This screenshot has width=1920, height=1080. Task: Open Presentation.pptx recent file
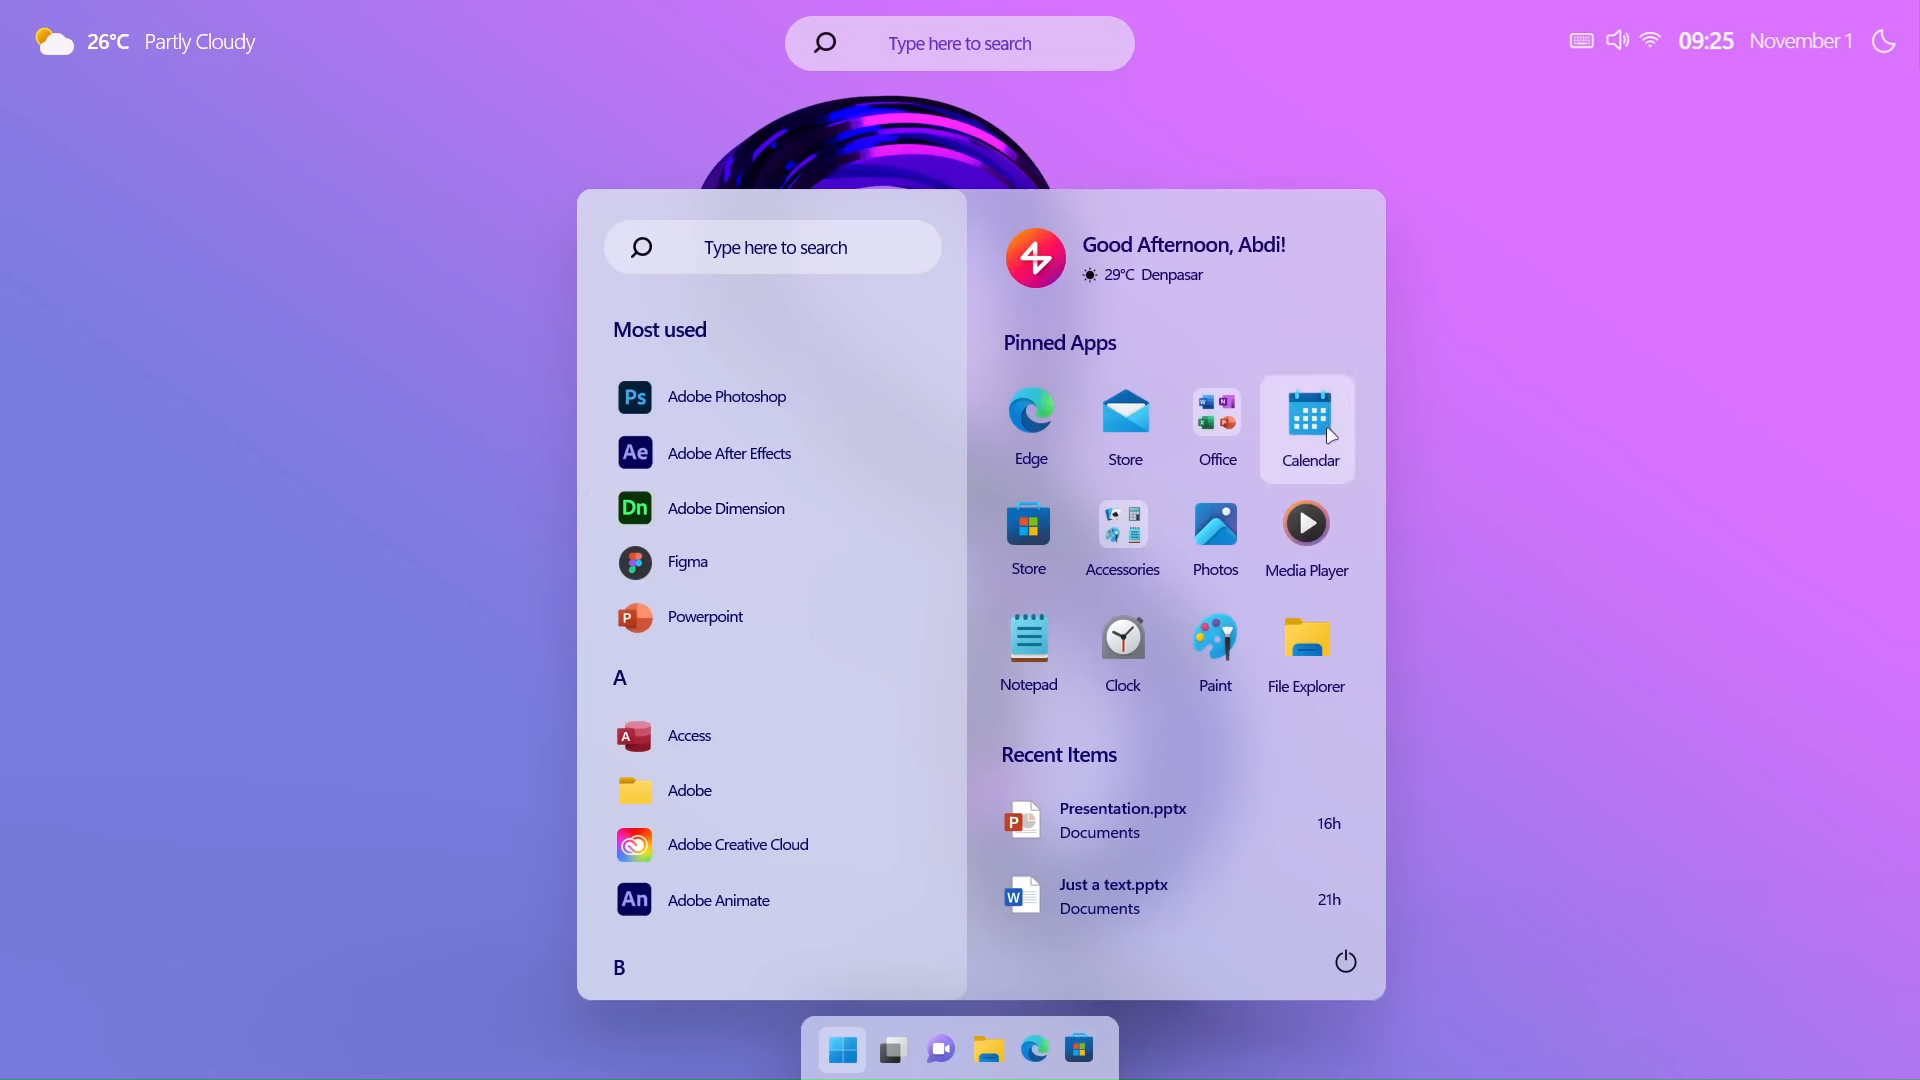1124,820
